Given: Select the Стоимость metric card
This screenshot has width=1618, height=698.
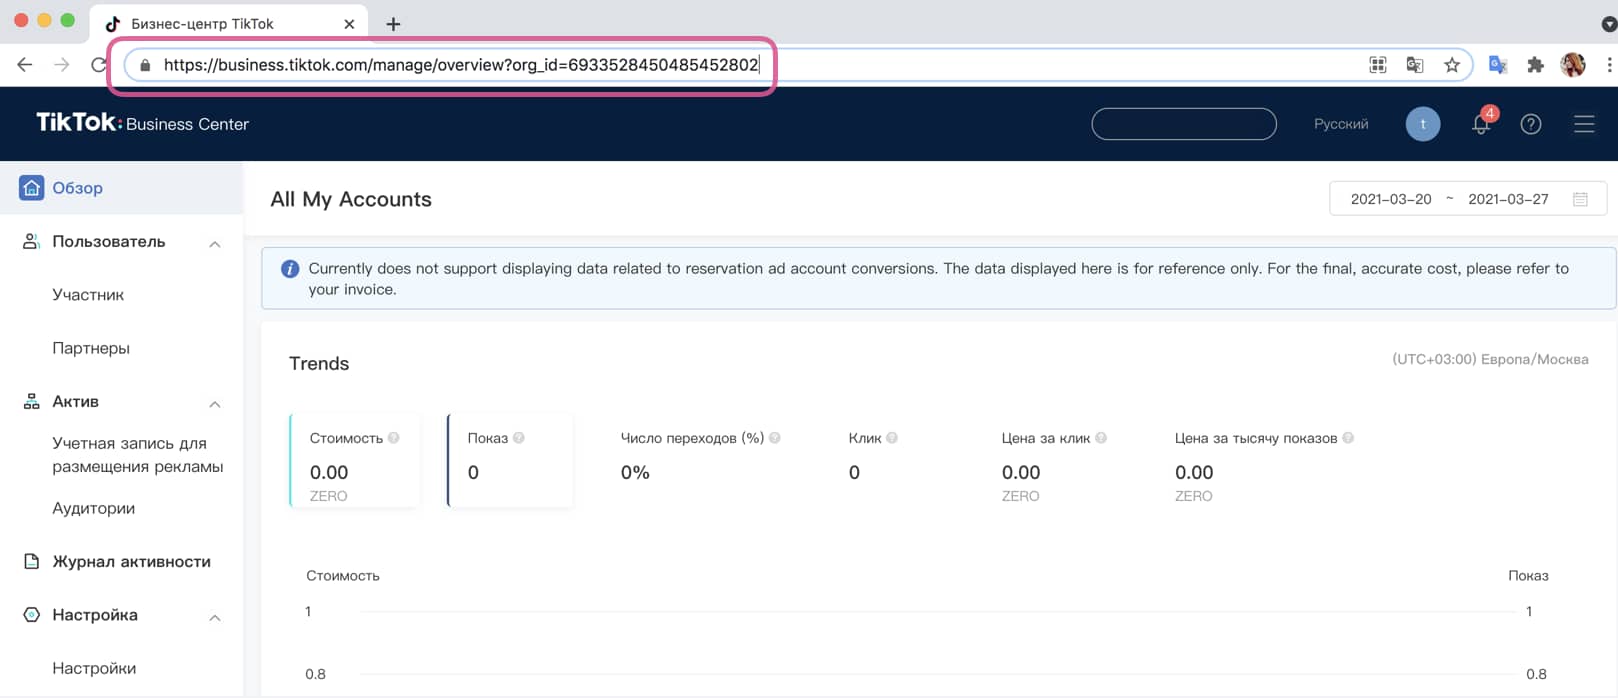Looking at the screenshot, I should click(354, 460).
